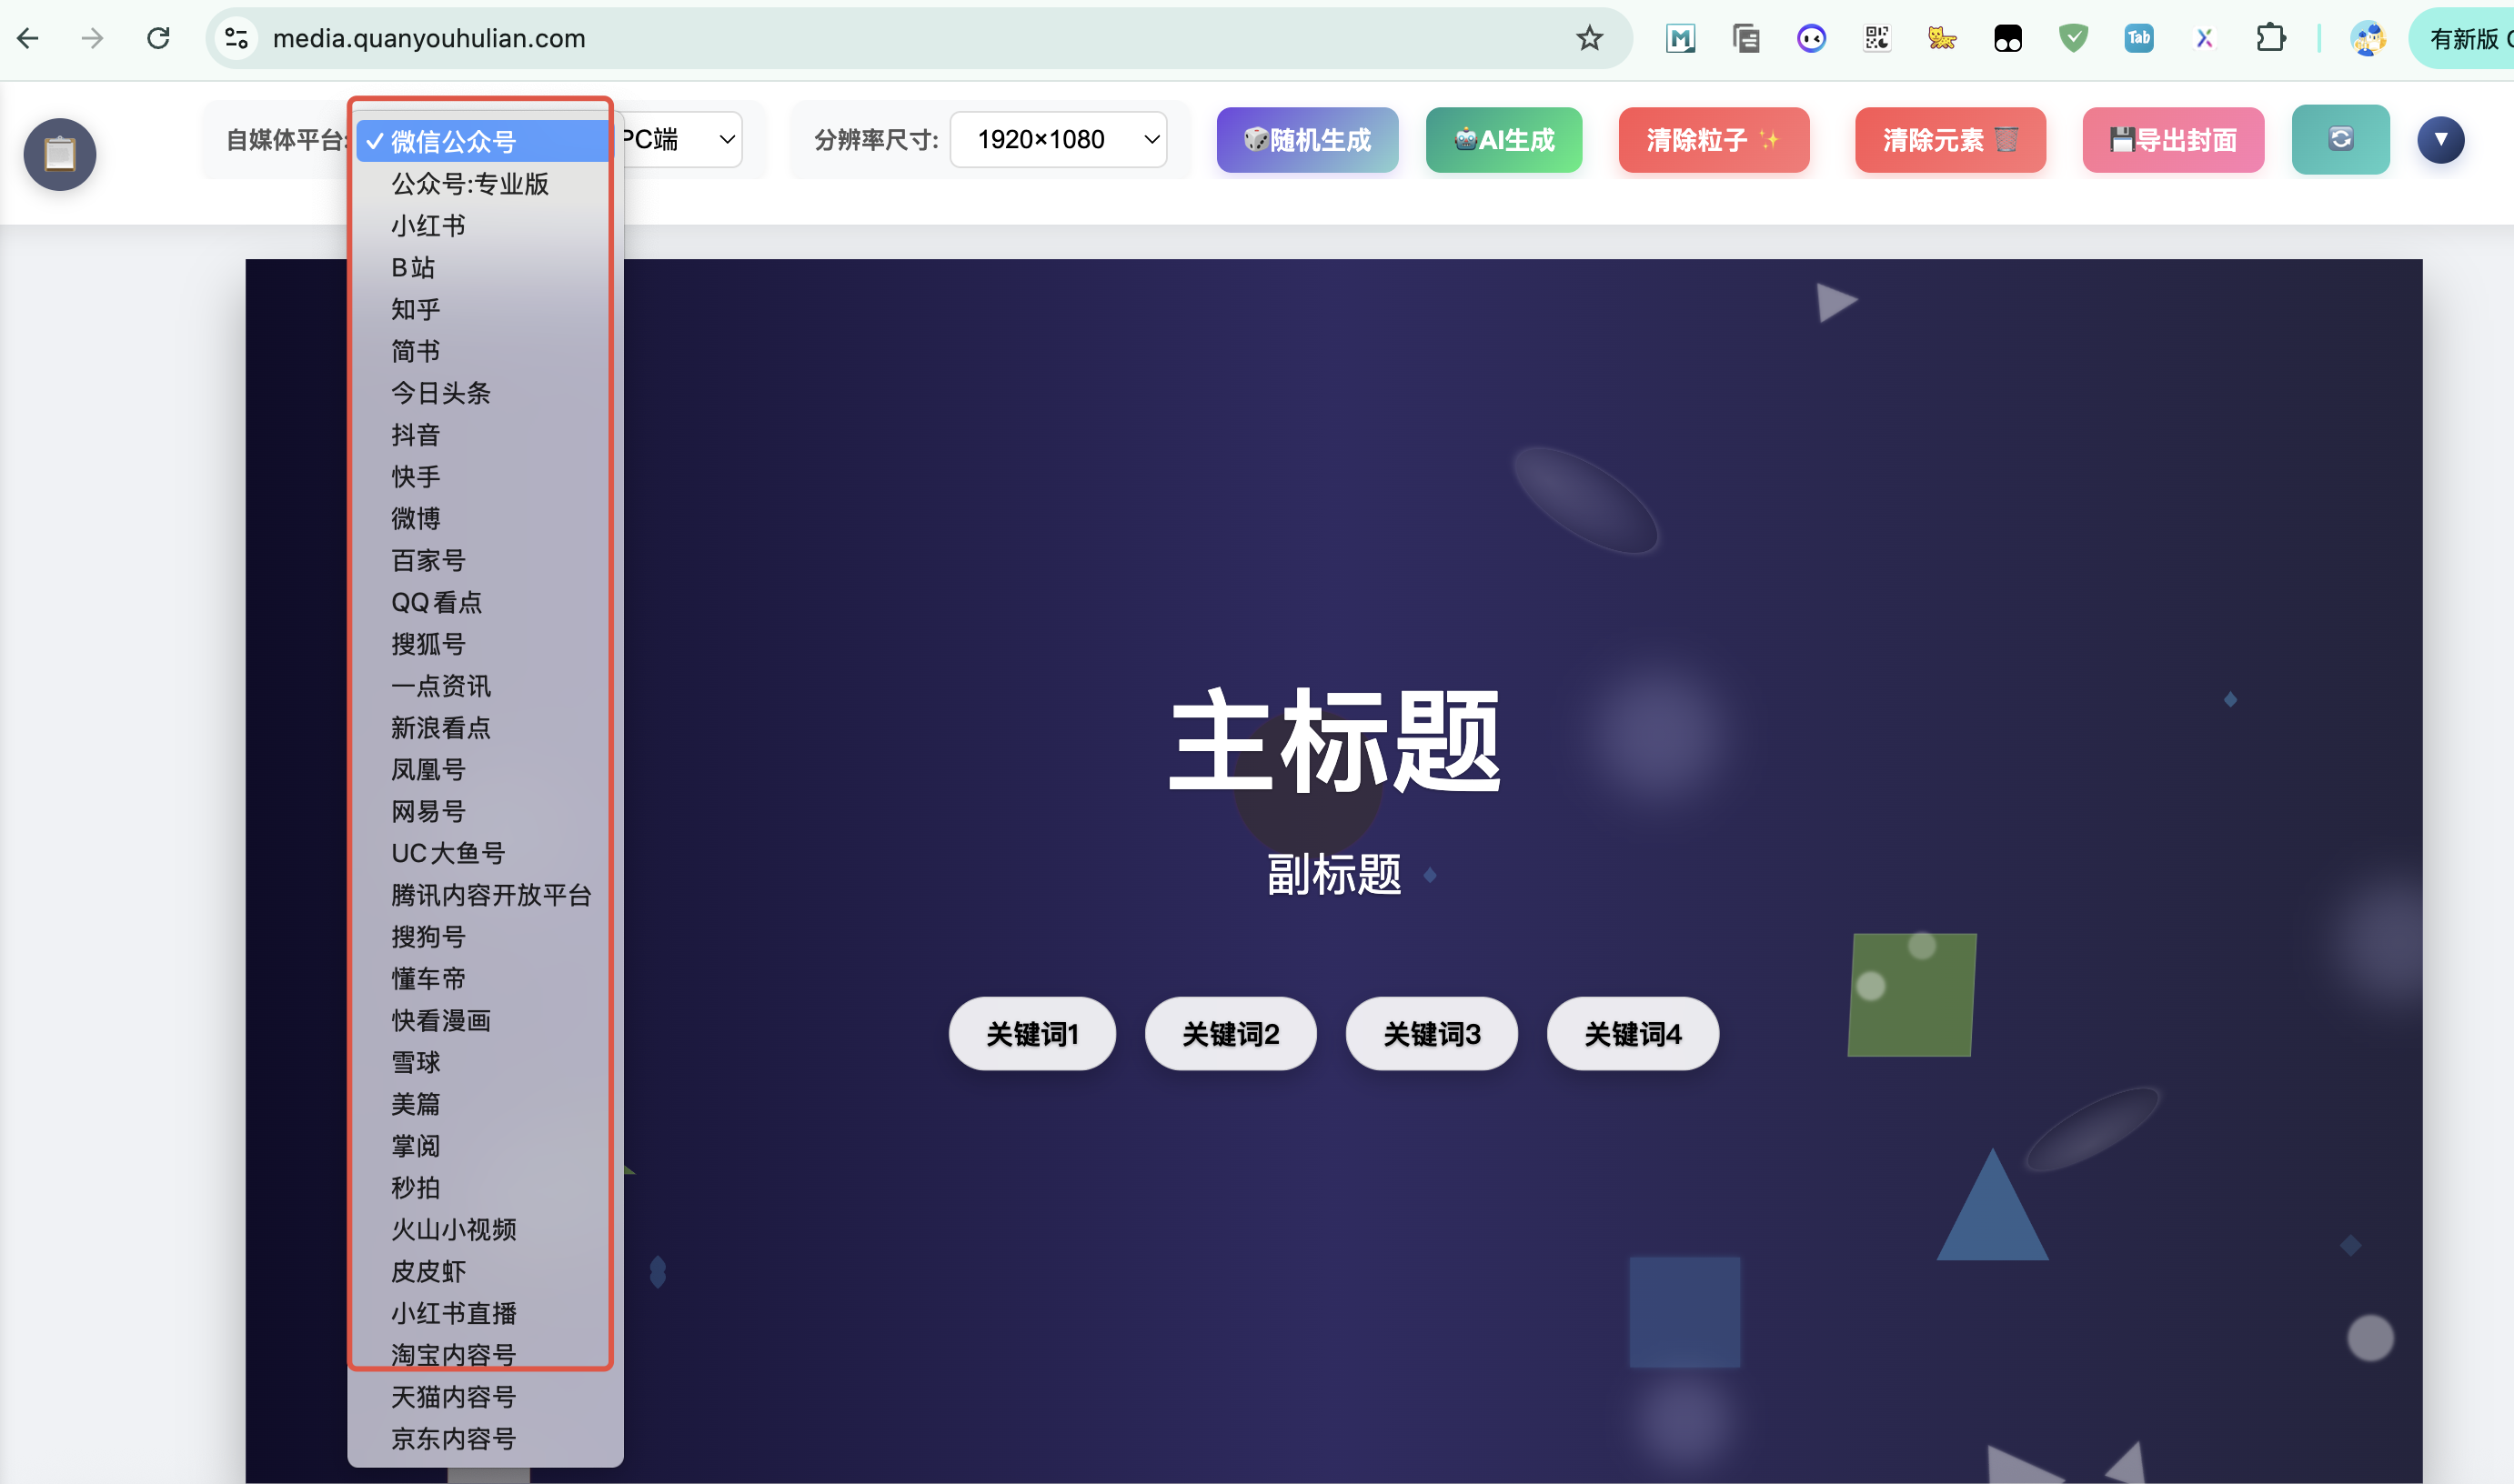The image size is (2514, 1484).
Task: Choose 今日头条 in the dropdown list
Action: pos(440,393)
